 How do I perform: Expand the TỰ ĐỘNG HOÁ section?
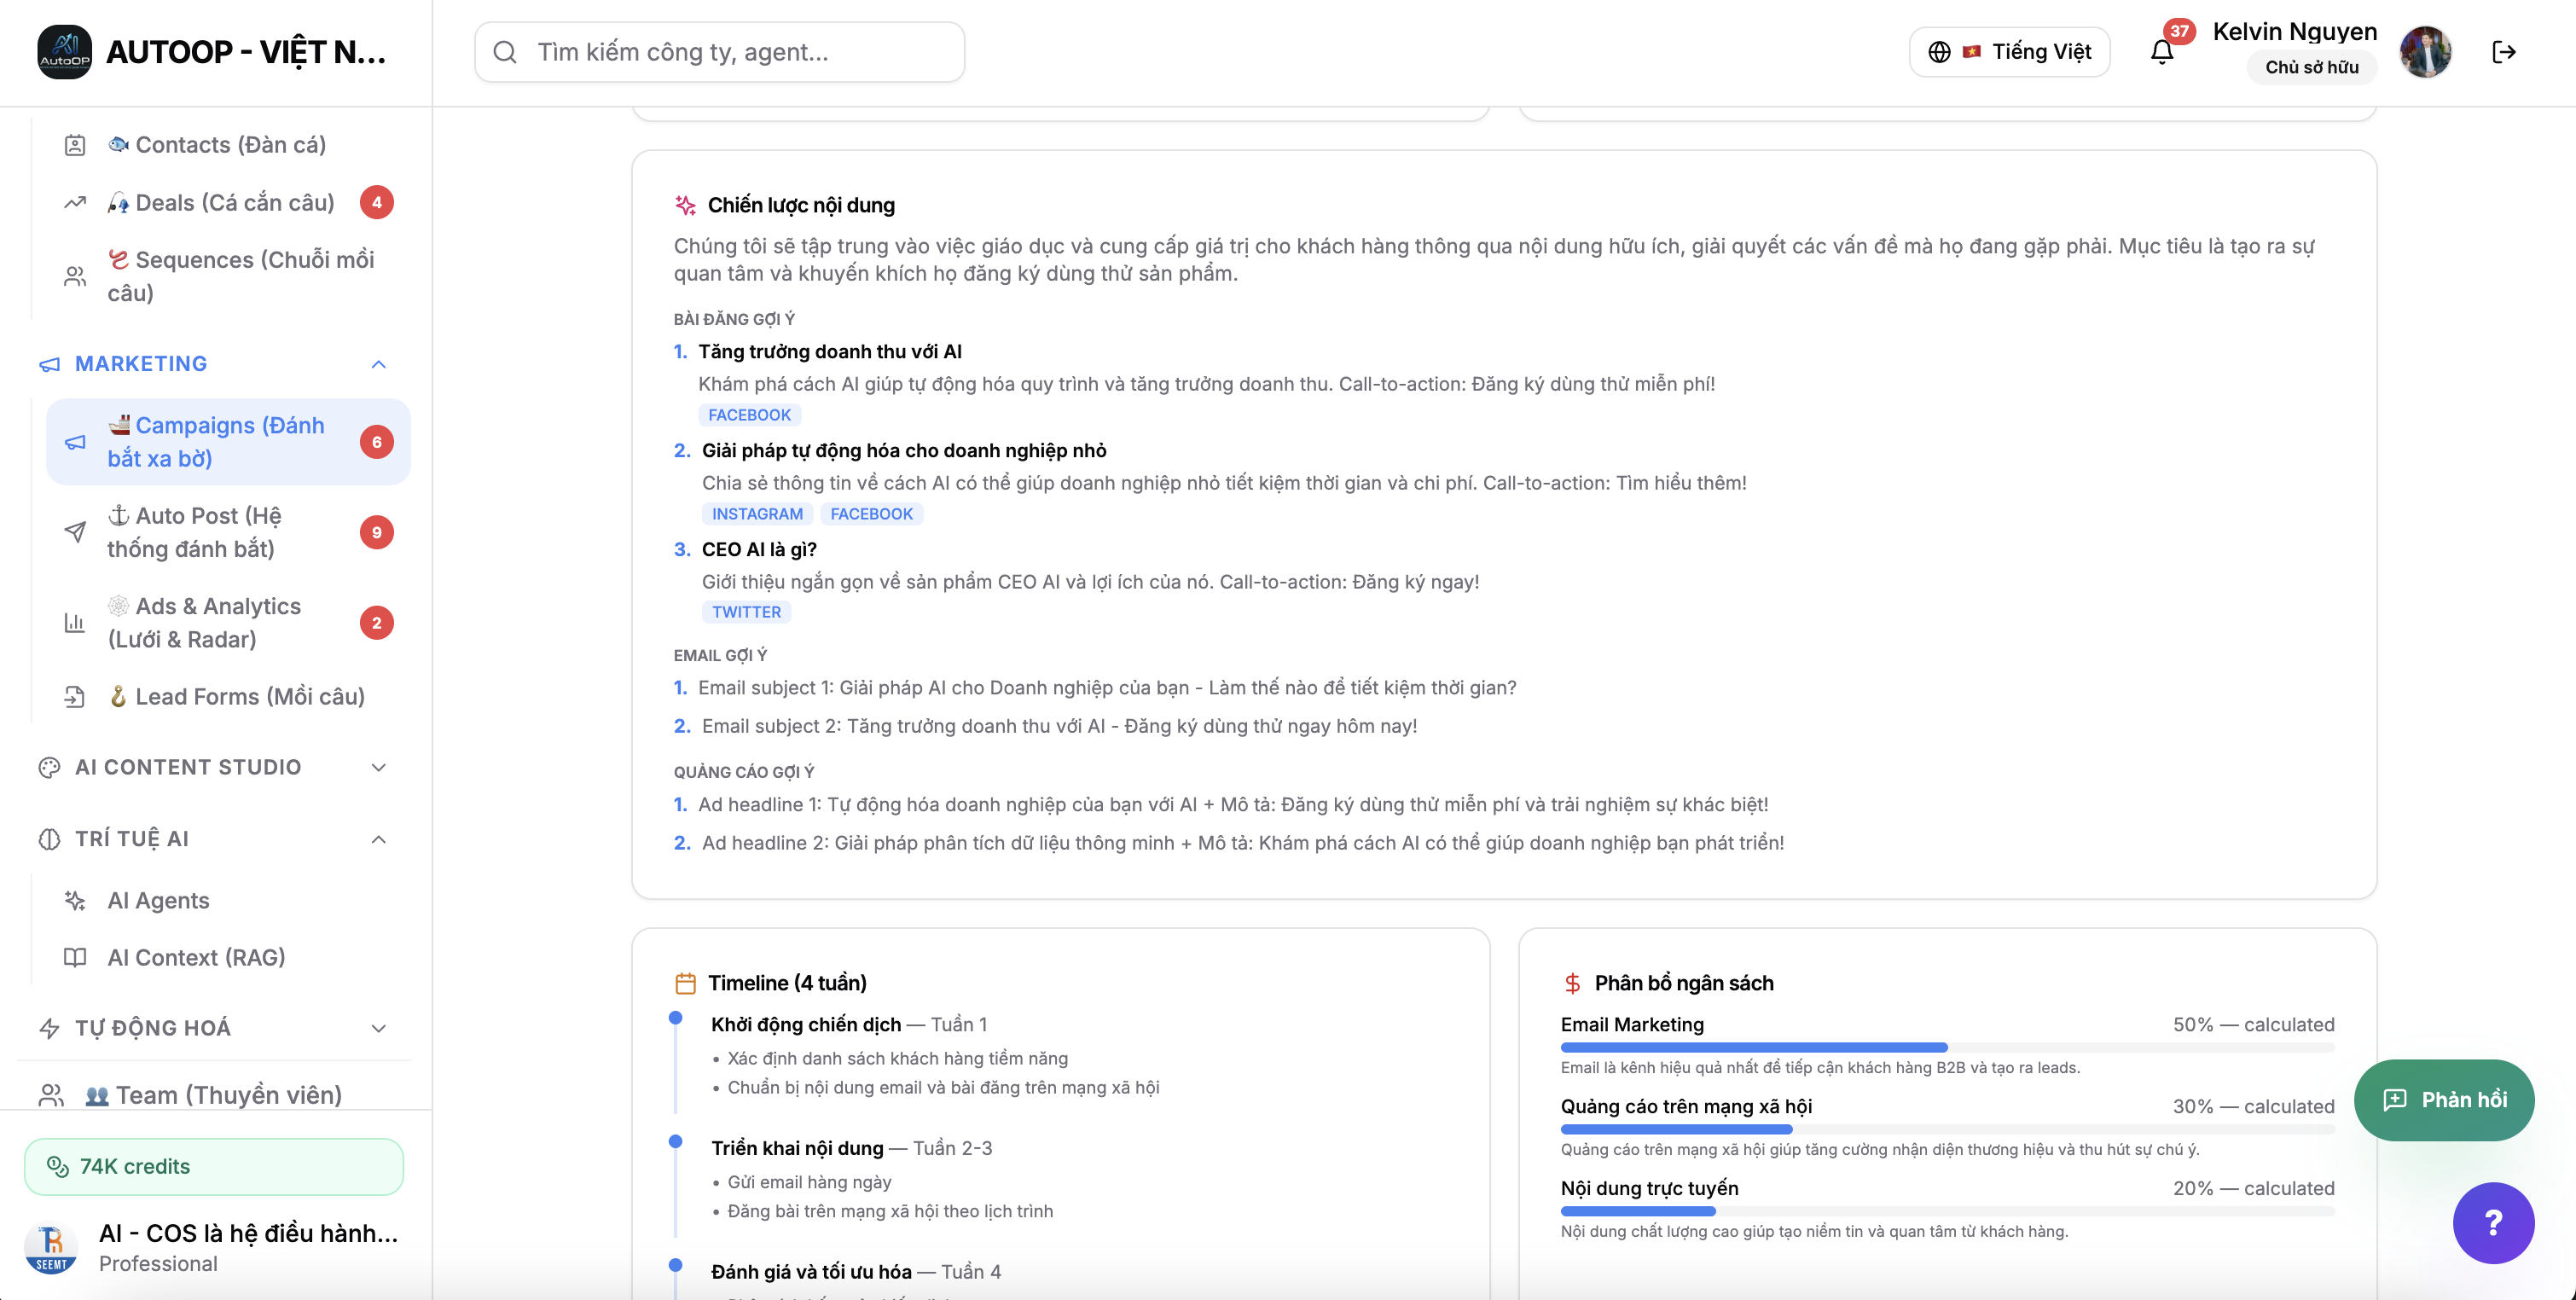(x=378, y=1028)
